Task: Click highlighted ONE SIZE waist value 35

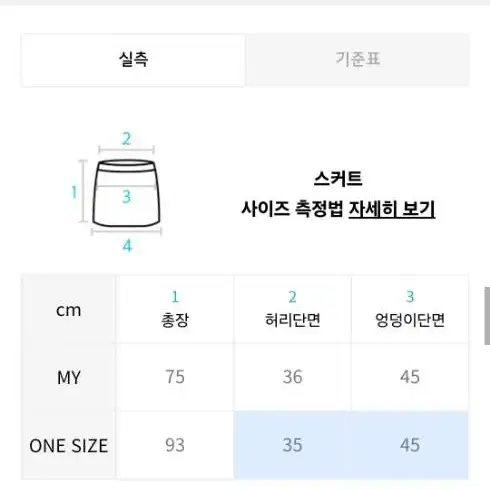Action: (x=293, y=445)
